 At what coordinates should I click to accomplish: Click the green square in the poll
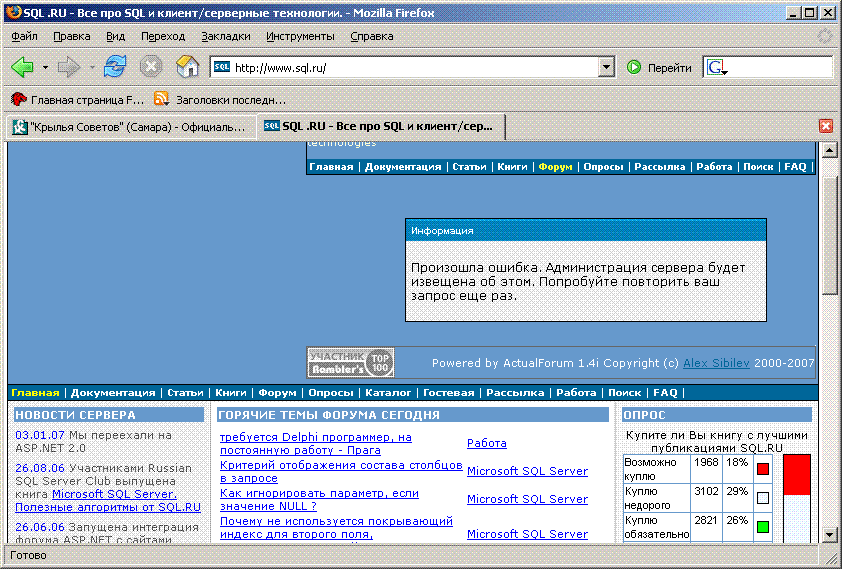(x=762, y=526)
